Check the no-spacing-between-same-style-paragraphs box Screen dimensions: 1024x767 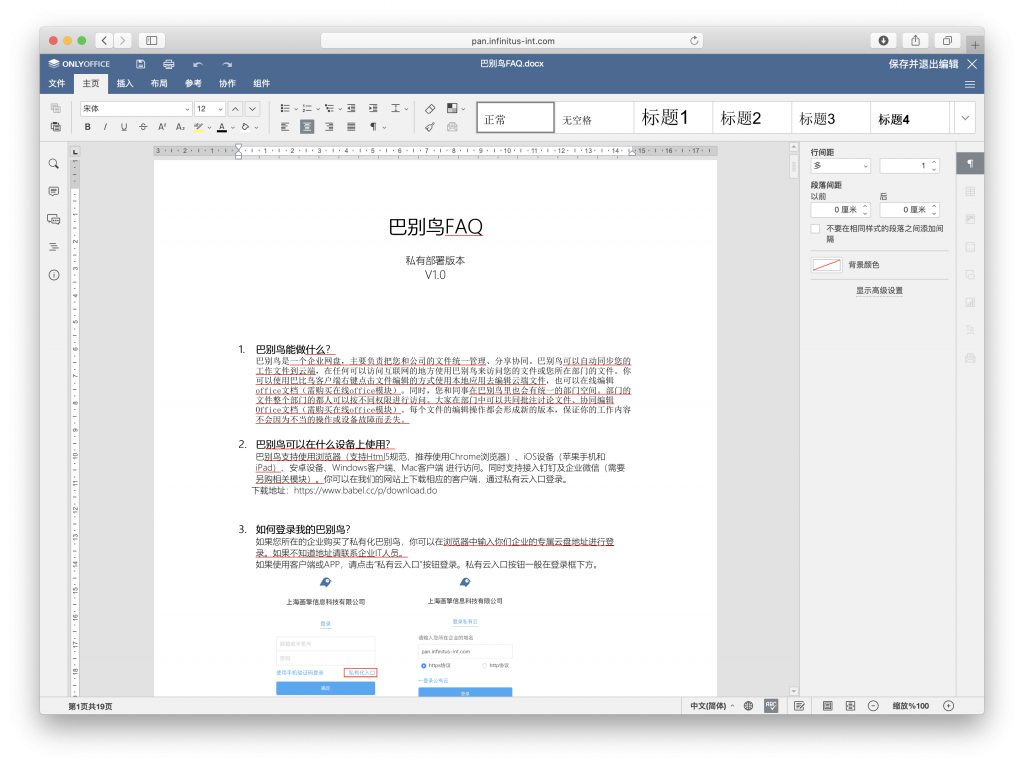815,229
